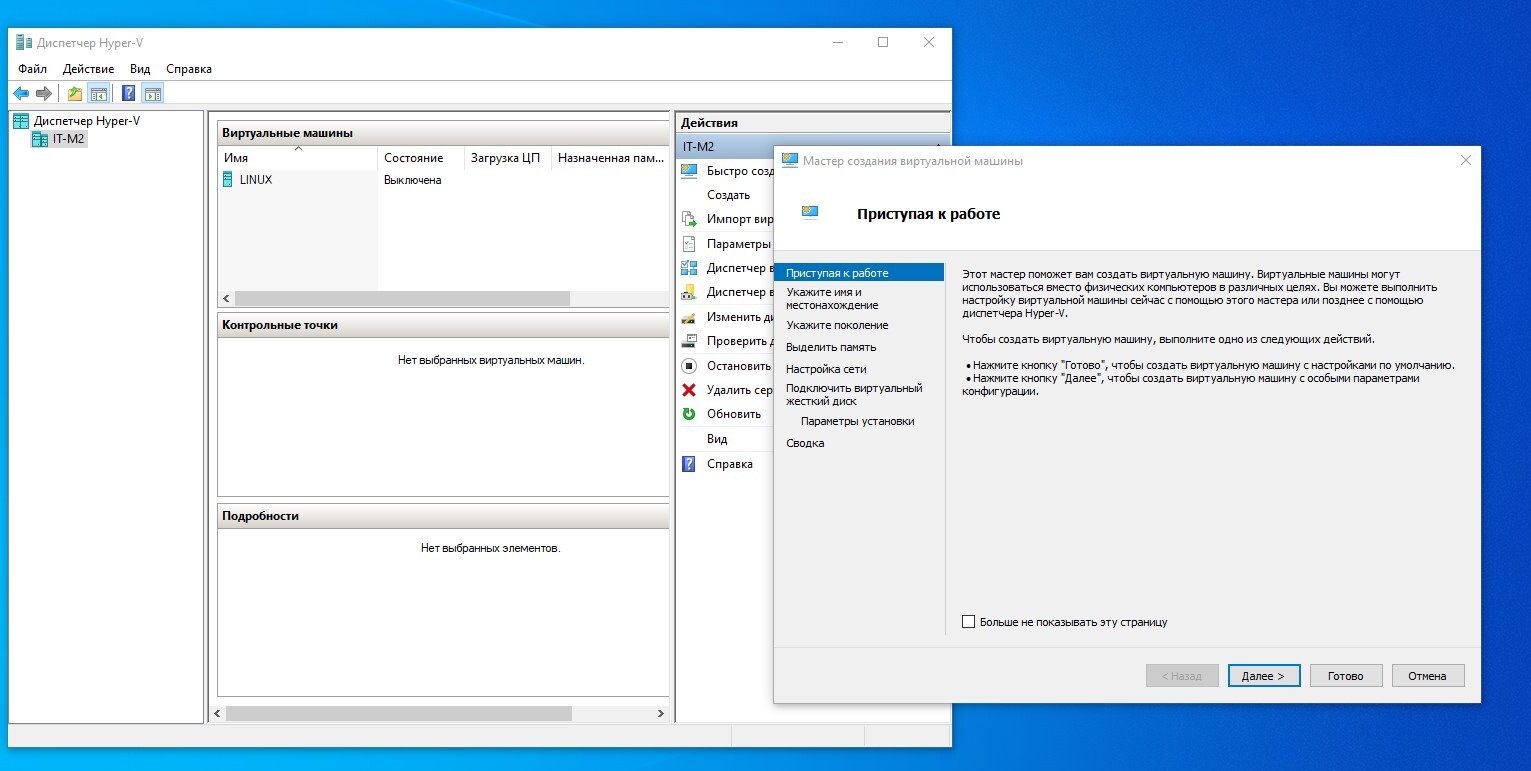Click the Виртуальные машины panel header
The image size is (1531, 771).
click(x=443, y=133)
